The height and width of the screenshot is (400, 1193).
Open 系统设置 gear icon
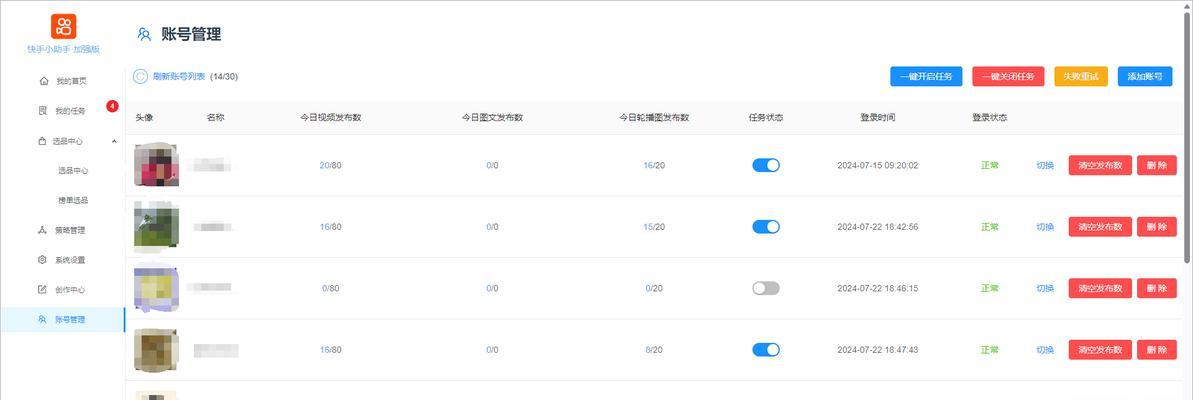[x=43, y=259]
